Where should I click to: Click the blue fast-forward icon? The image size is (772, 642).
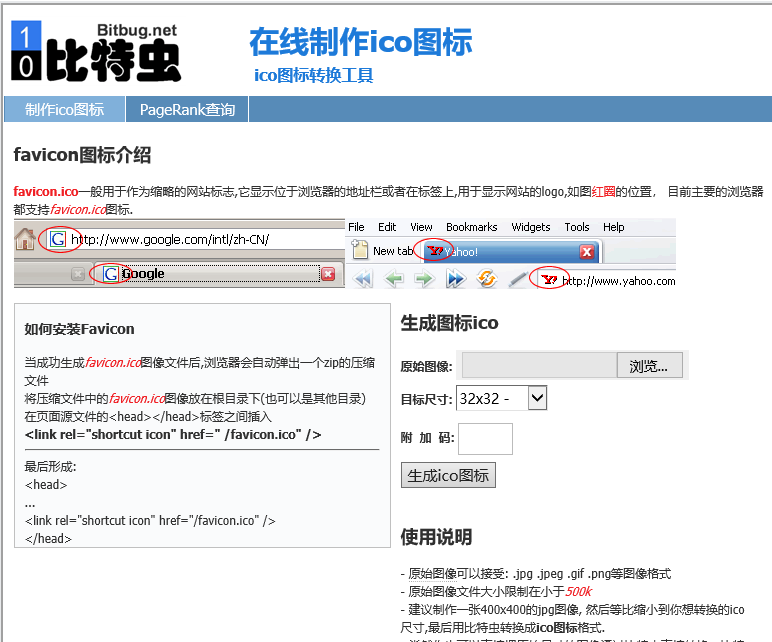pyautogui.click(x=455, y=279)
